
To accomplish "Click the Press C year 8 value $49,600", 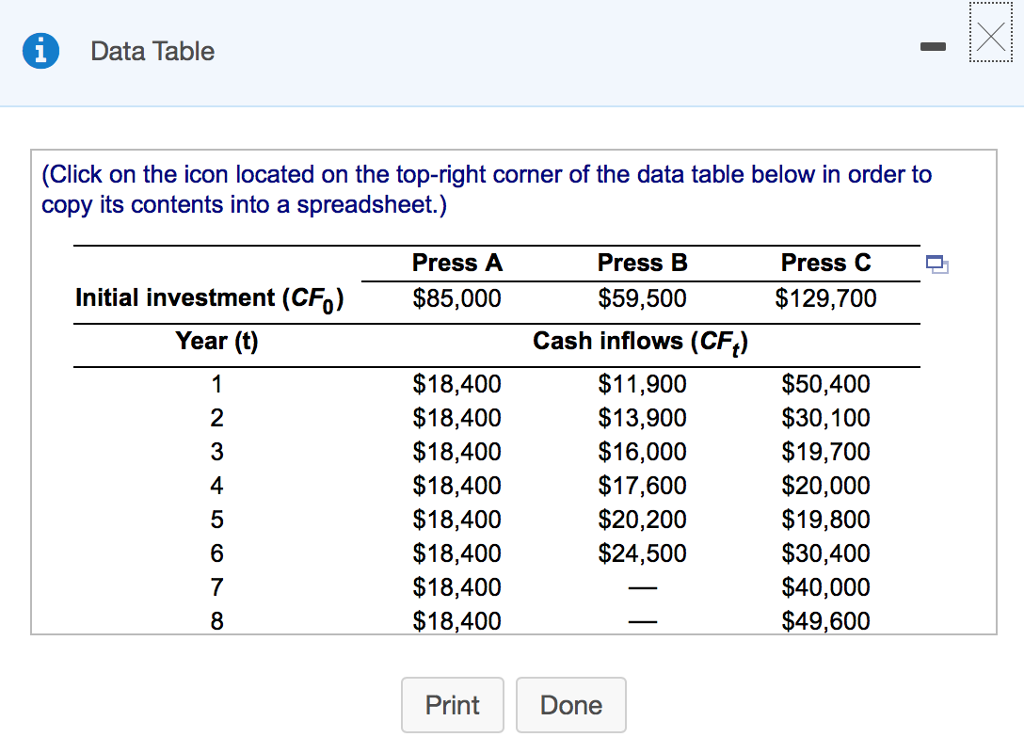I will [x=826, y=621].
